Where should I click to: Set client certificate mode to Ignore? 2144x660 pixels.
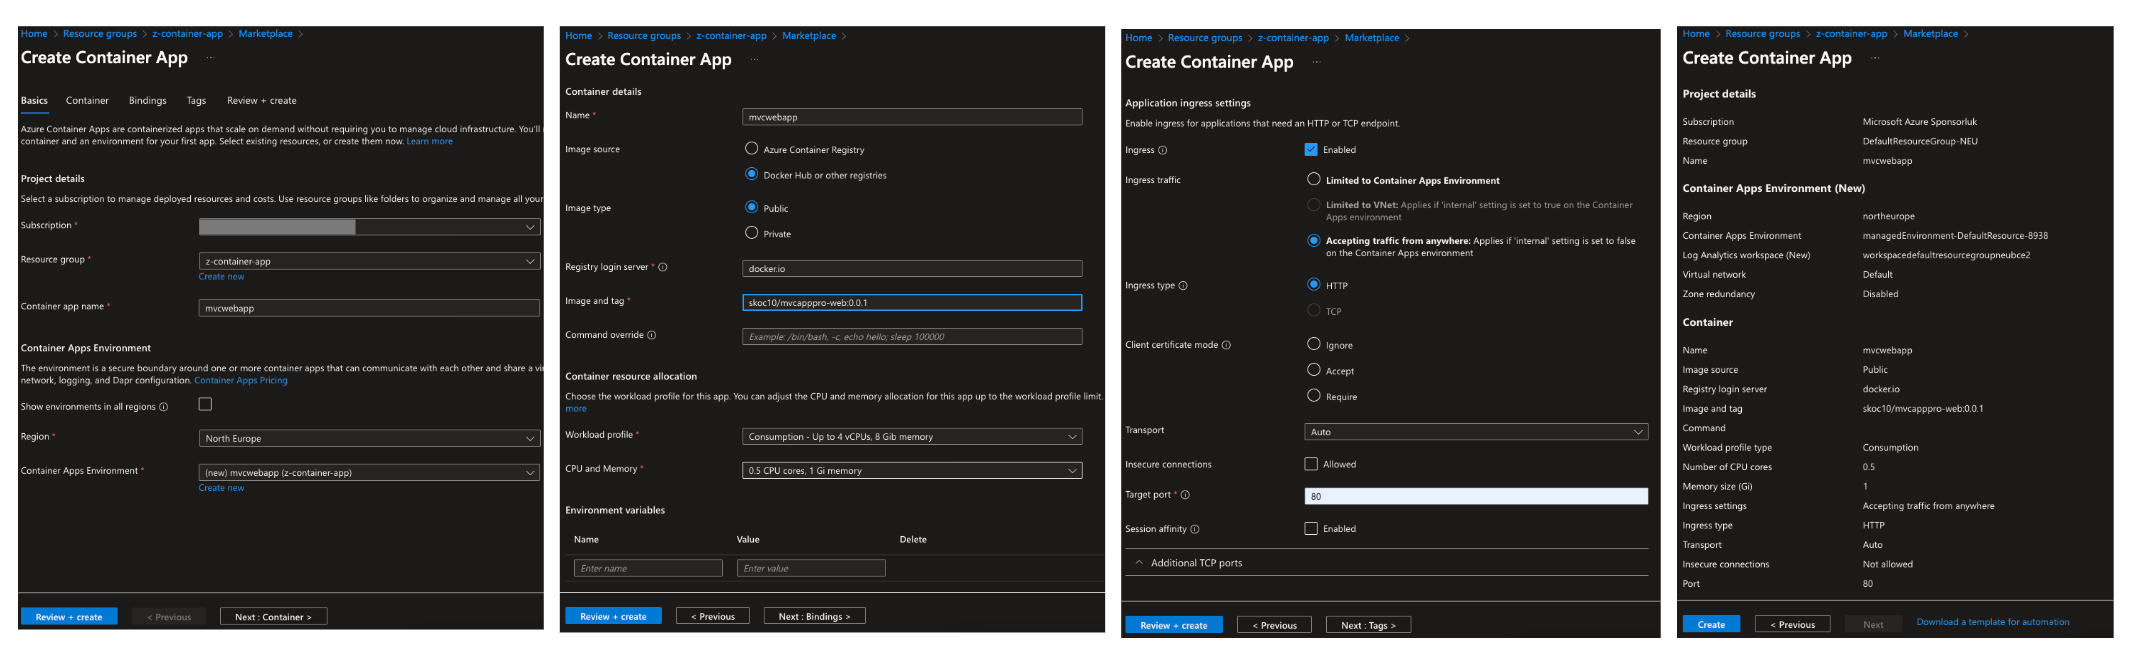1315,344
